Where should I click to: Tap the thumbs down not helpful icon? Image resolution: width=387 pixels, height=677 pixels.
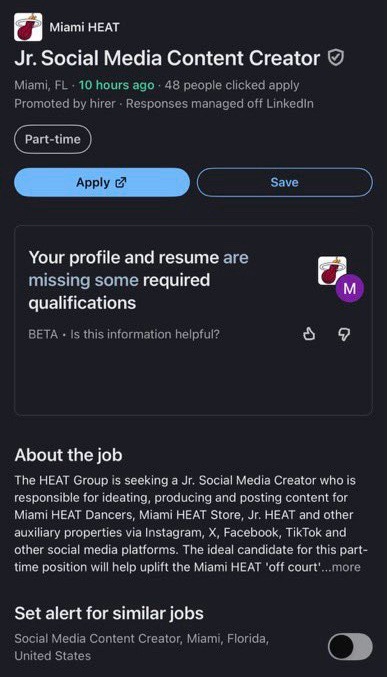pyautogui.click(x=344, y=334)
